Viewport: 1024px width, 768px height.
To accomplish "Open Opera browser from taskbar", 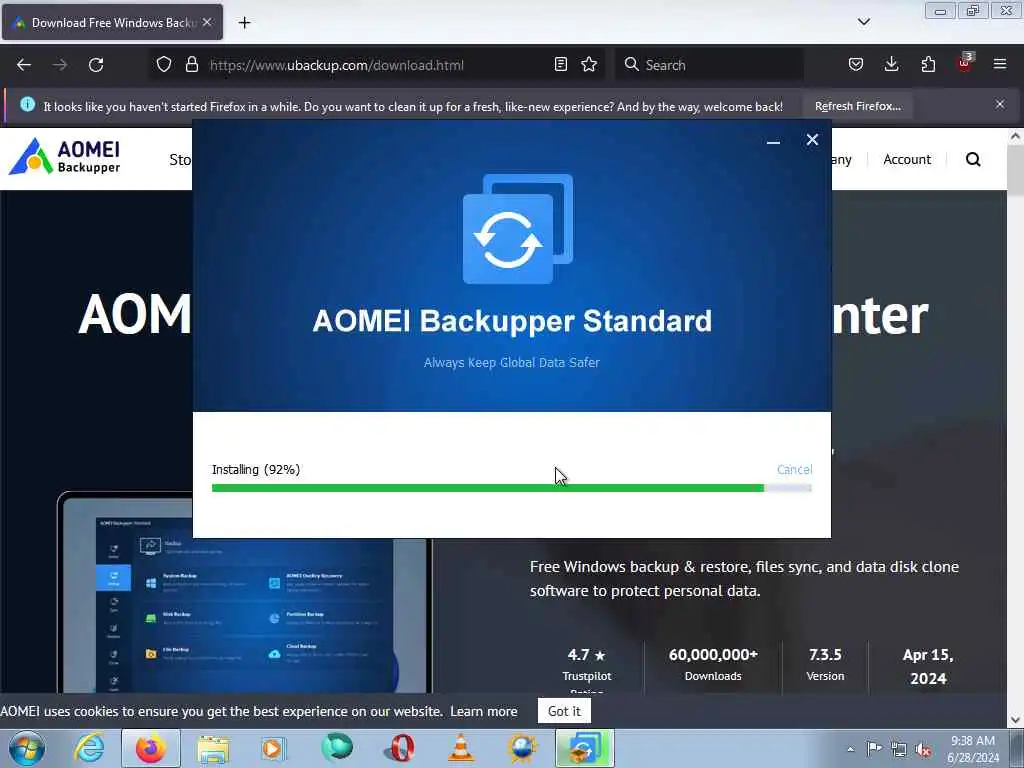I will [400, 748].
